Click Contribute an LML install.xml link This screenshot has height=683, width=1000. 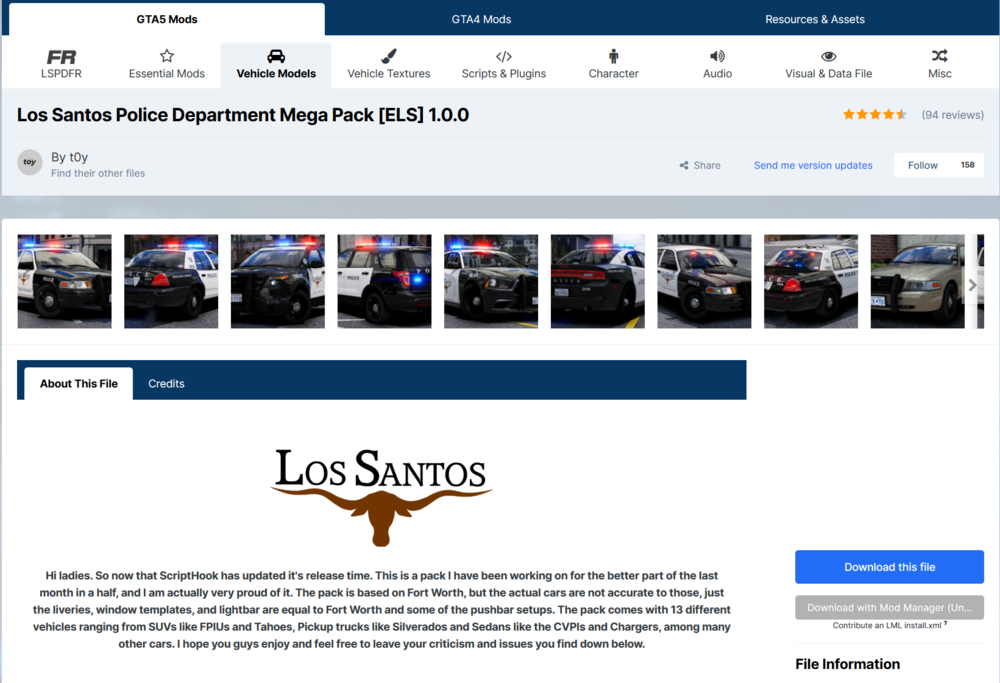[886, 626]
